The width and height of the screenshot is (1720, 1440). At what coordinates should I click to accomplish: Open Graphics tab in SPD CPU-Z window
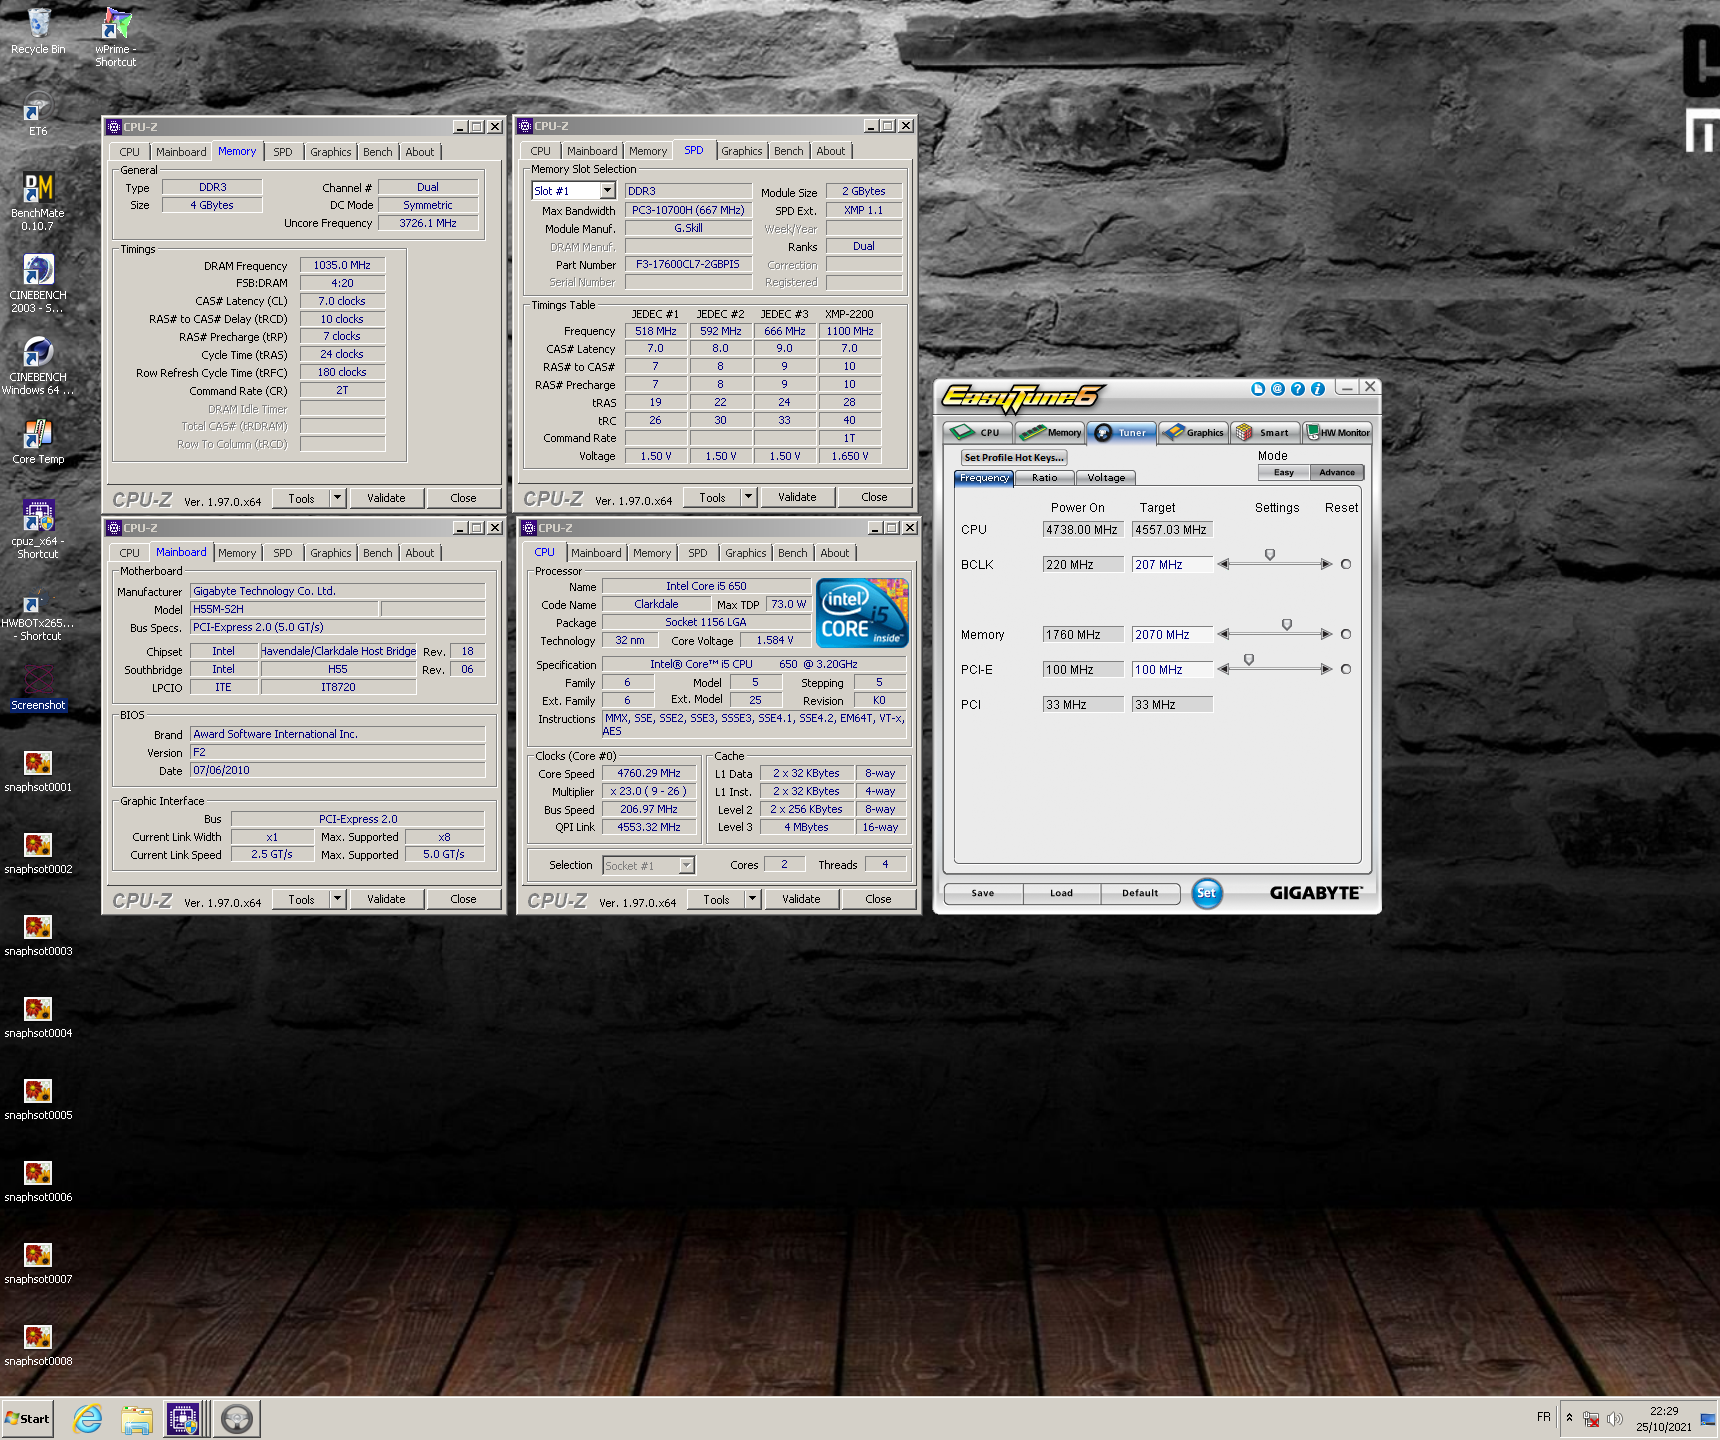tap(742, 151)
